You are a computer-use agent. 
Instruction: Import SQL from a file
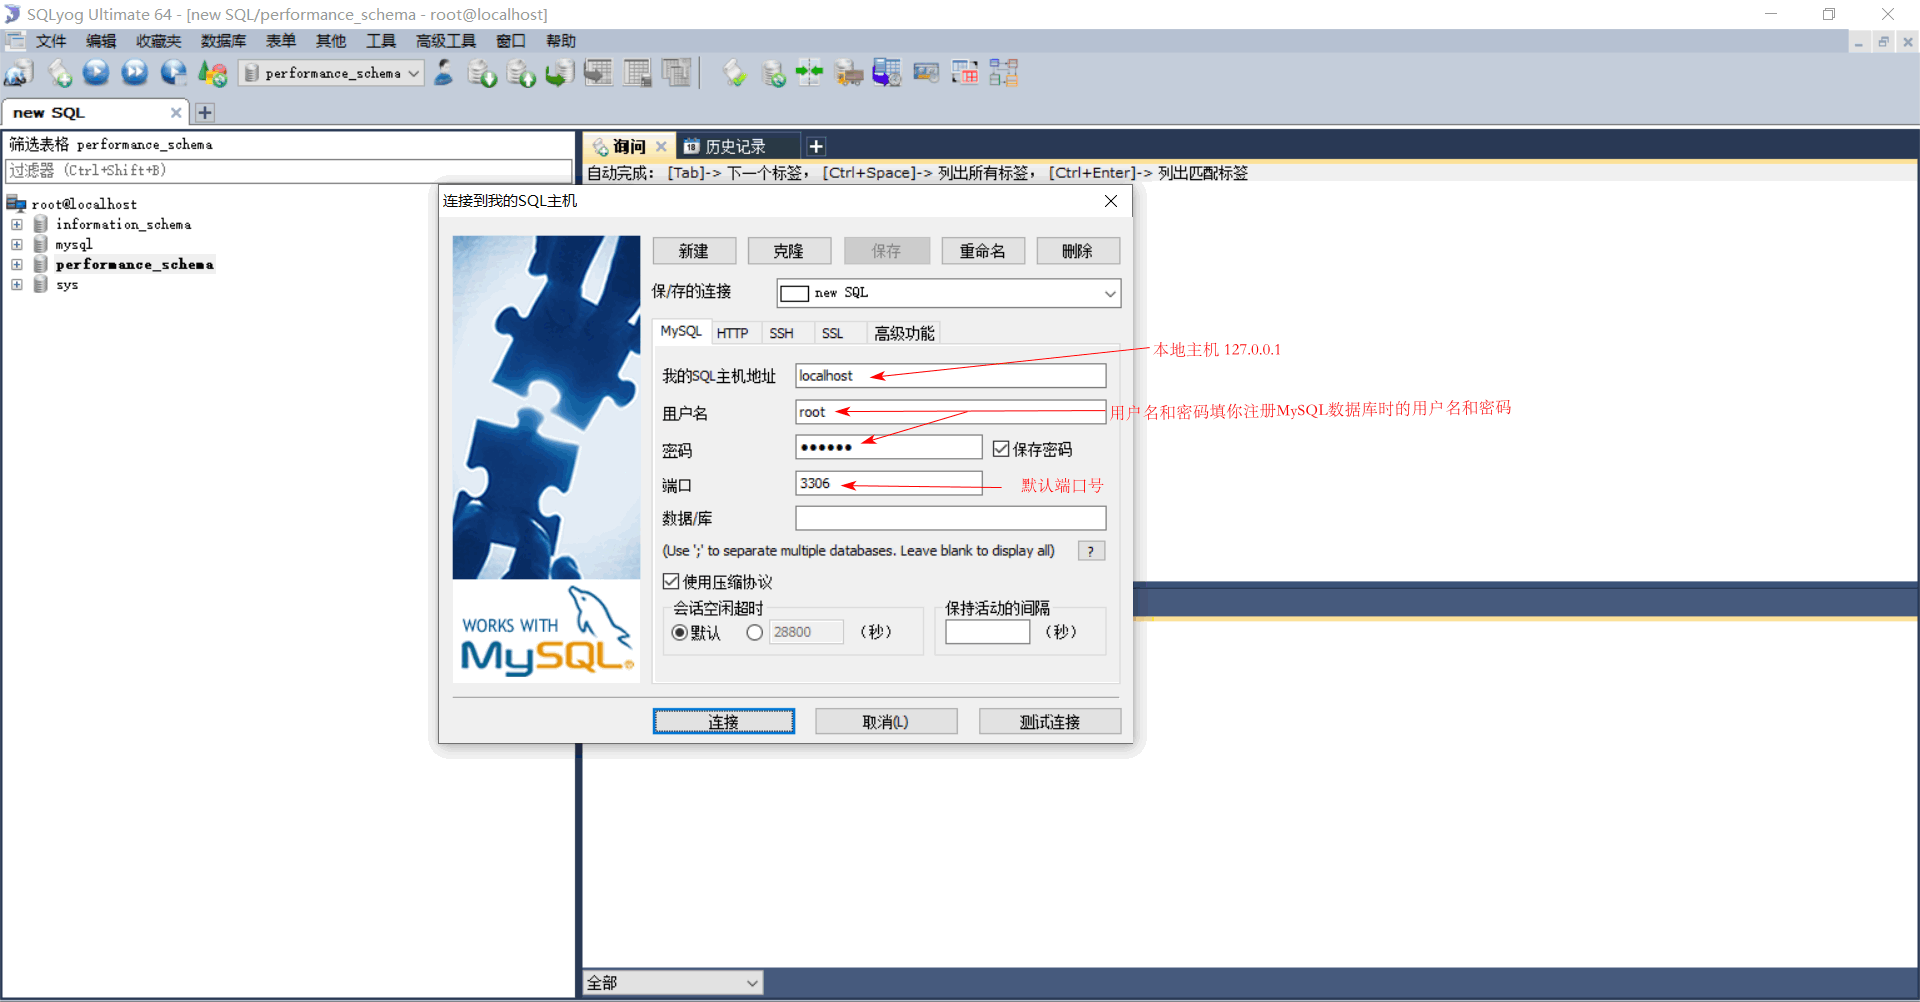521,72
